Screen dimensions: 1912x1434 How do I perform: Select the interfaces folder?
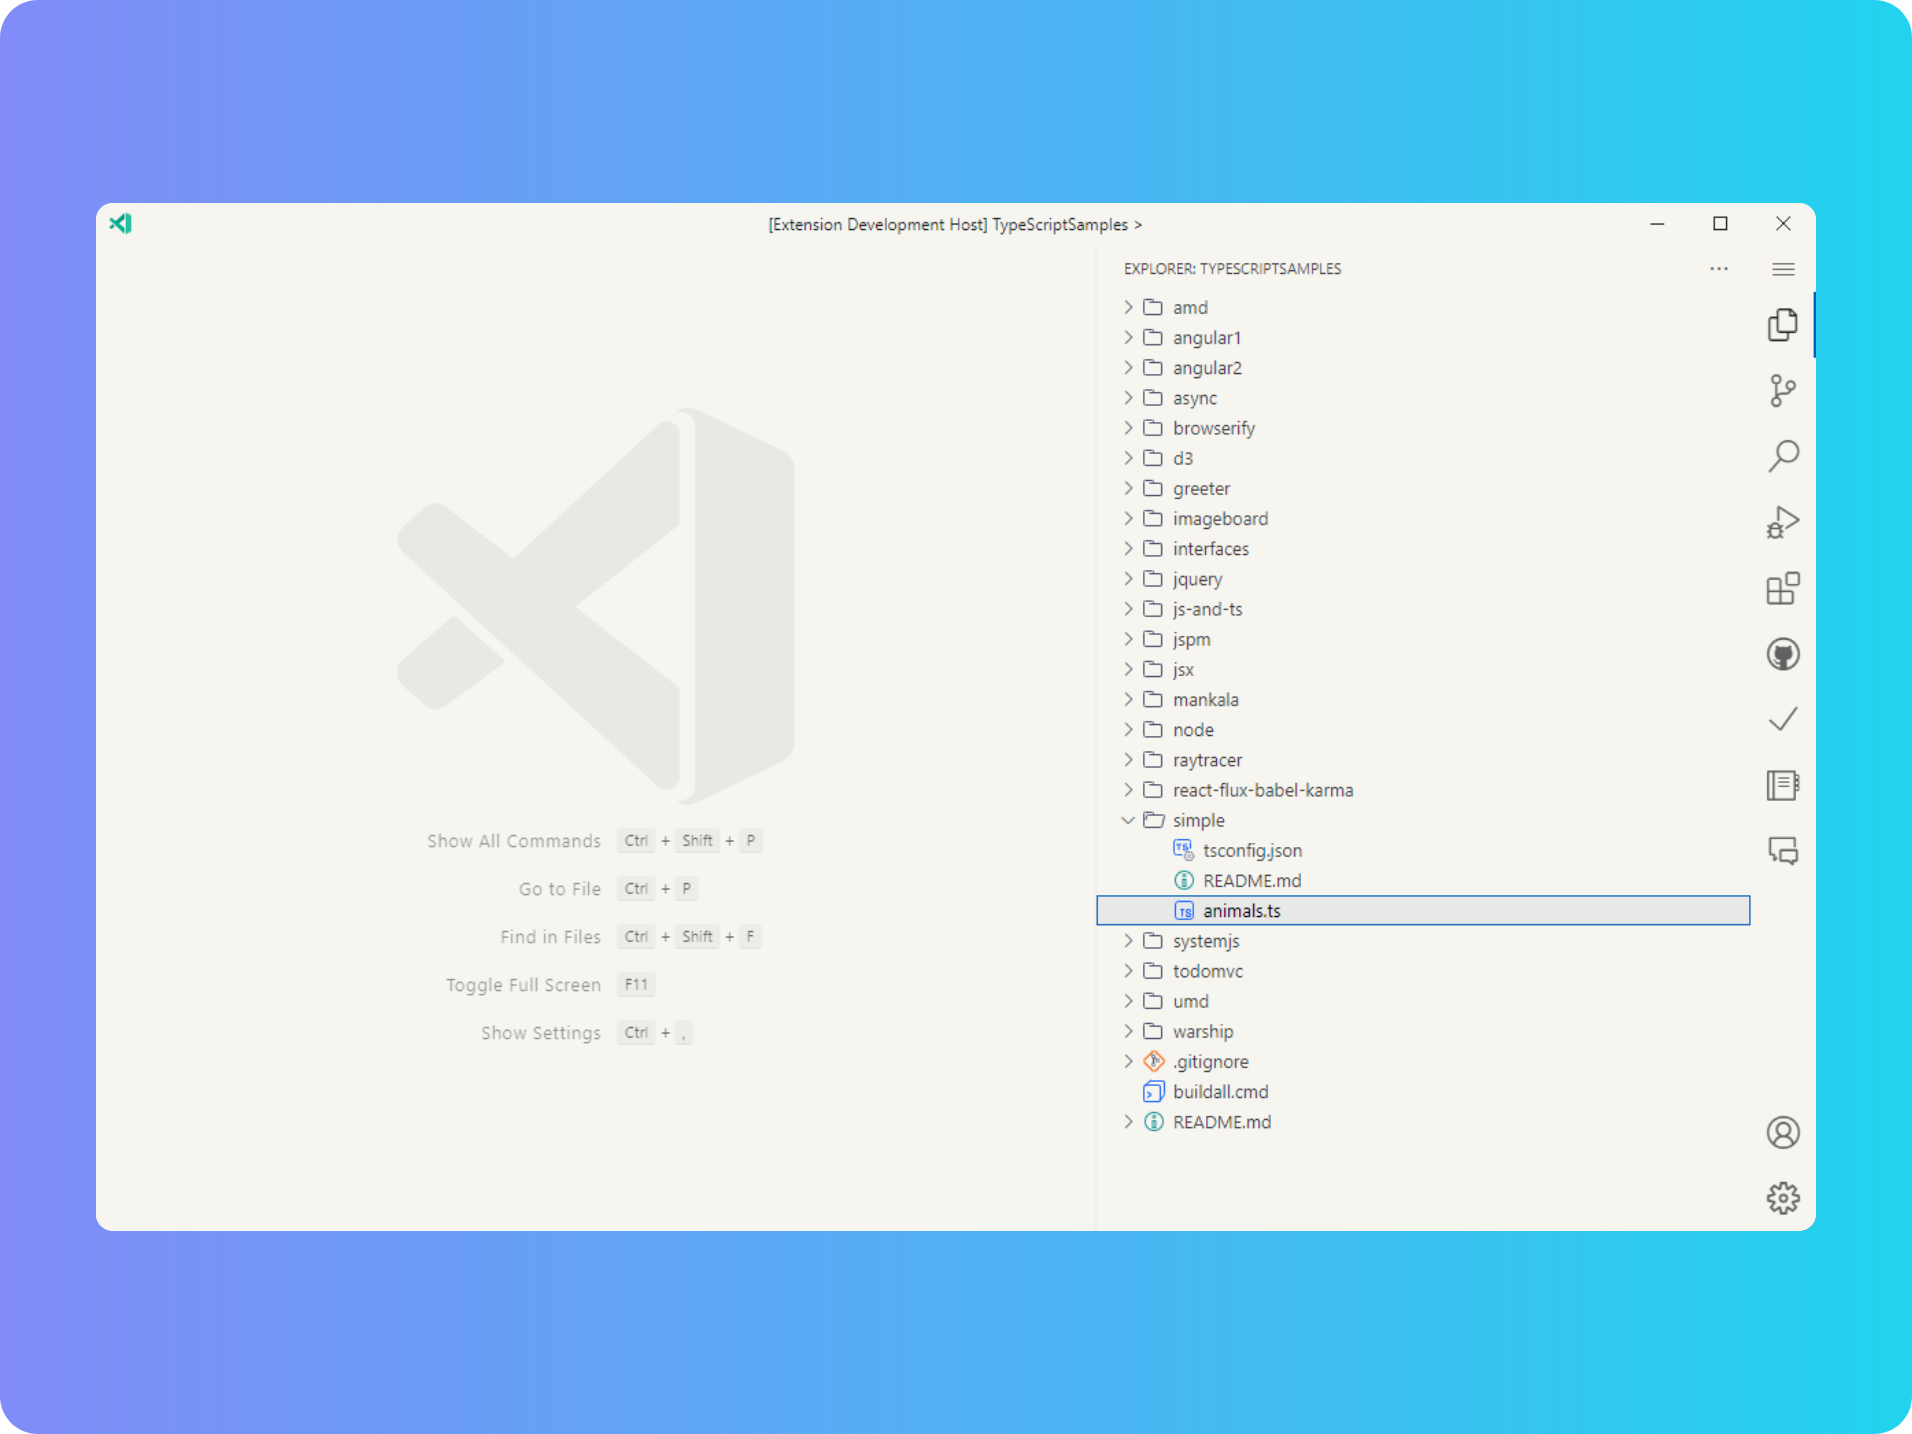pyautogui.click(x=1423, y=549)
